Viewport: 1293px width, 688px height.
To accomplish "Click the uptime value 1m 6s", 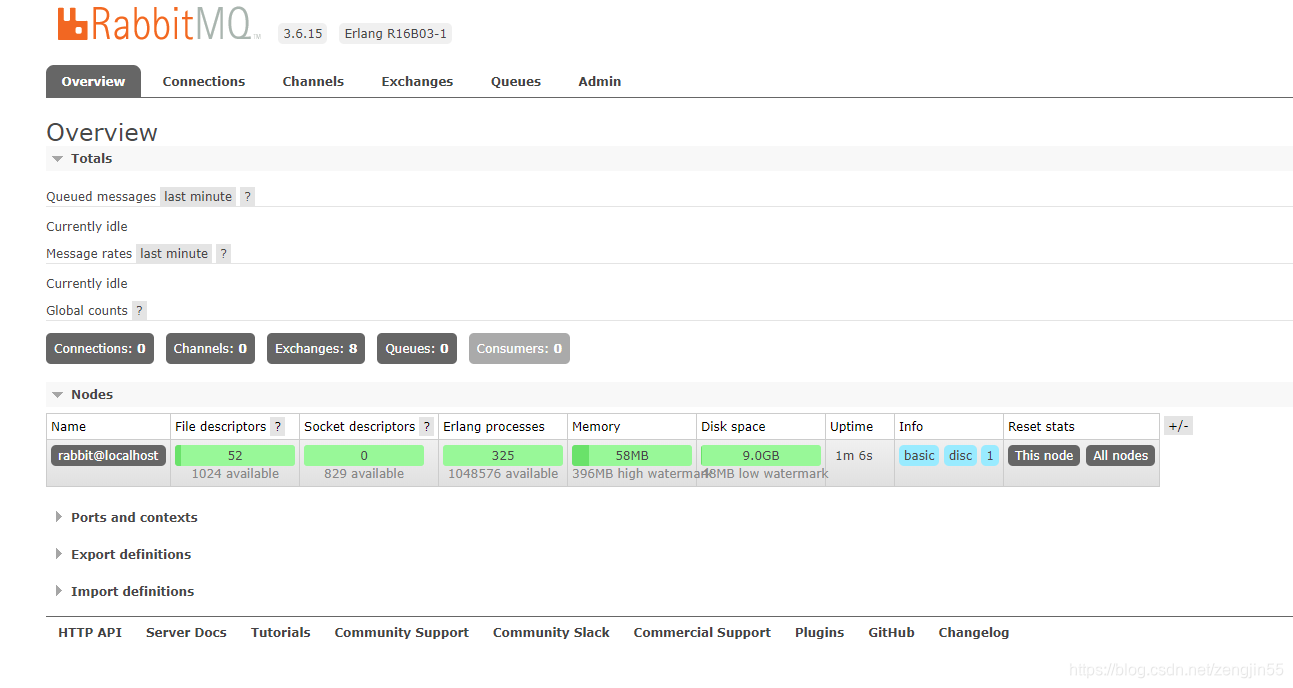I will click(x=854, y=456).
